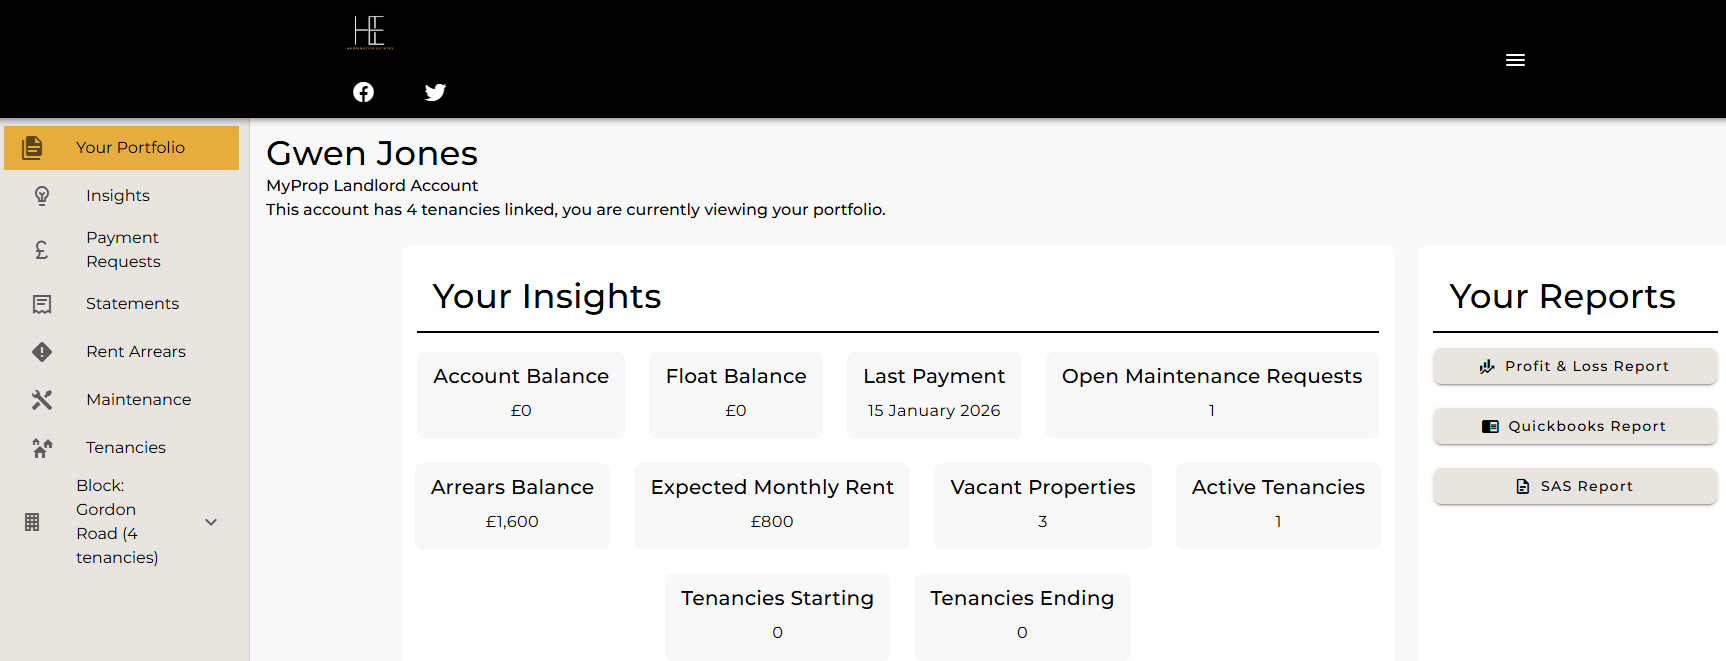Click the Statements sidebar icon

(x=42, y=304)
